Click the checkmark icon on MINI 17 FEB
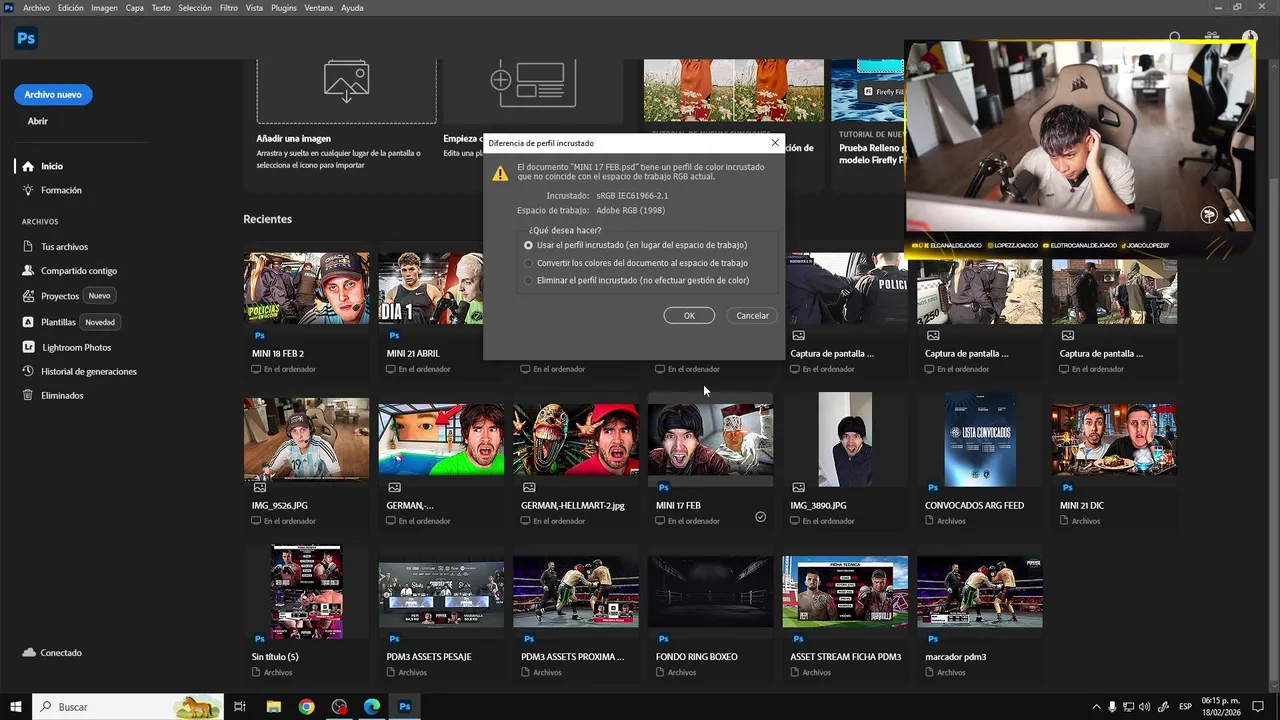 pos(760,517)
